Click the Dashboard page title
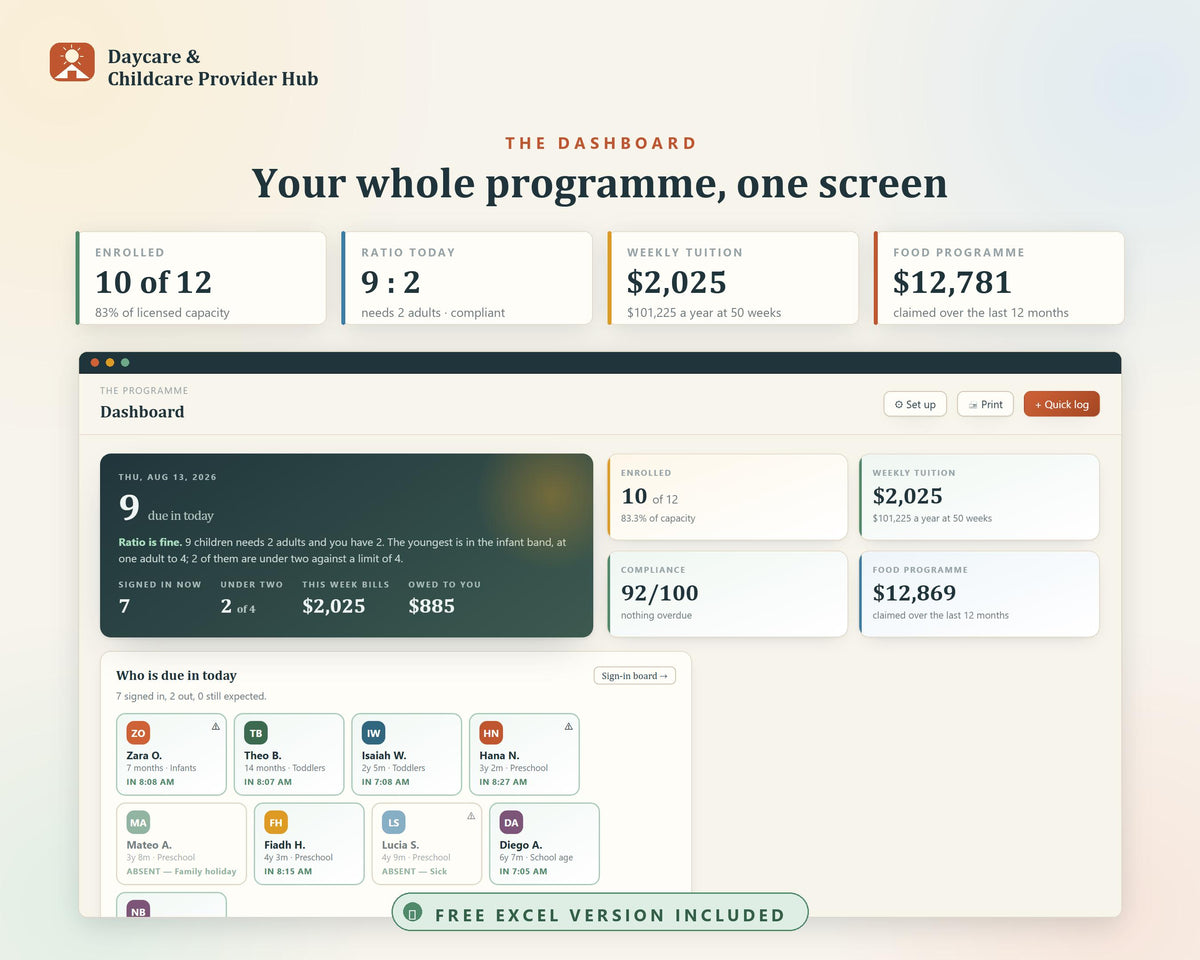 [x=142, y=412]
